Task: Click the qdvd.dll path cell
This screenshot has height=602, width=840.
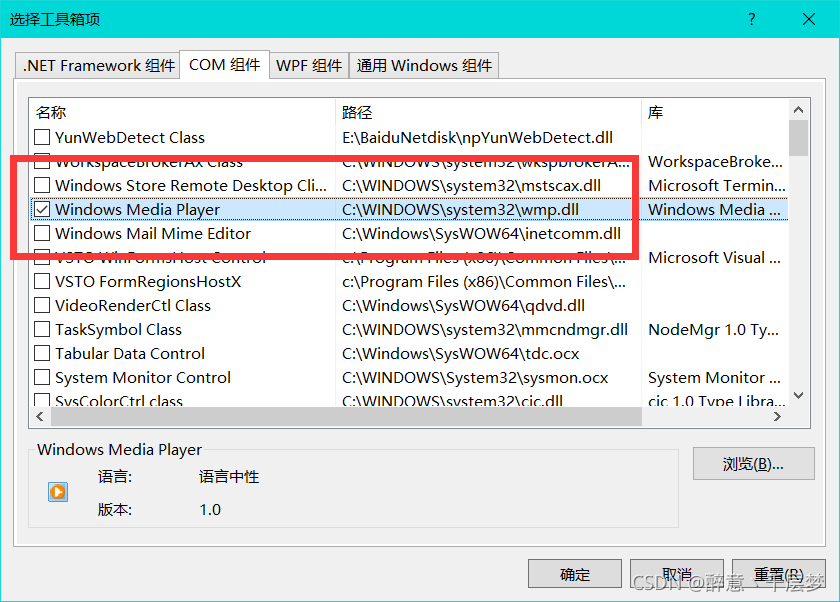Action: [x=463, y=306]
